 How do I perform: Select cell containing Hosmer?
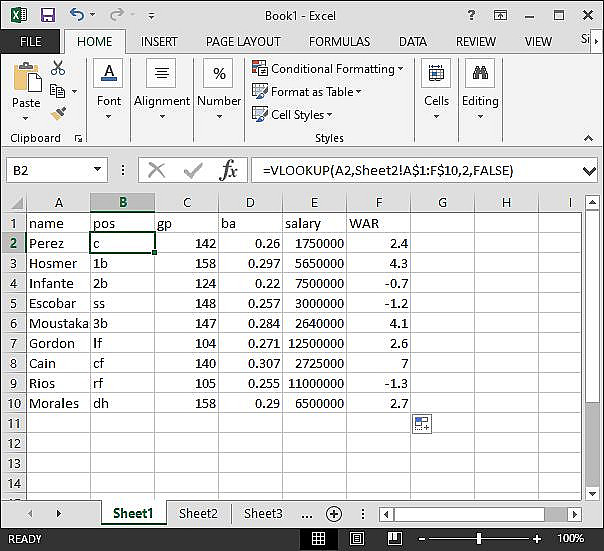[58, 263]
